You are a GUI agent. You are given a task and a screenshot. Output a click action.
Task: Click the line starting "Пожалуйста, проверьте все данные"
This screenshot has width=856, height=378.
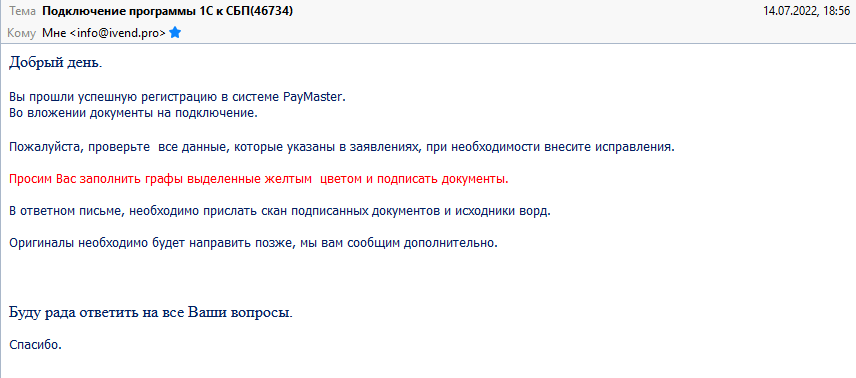342,147
